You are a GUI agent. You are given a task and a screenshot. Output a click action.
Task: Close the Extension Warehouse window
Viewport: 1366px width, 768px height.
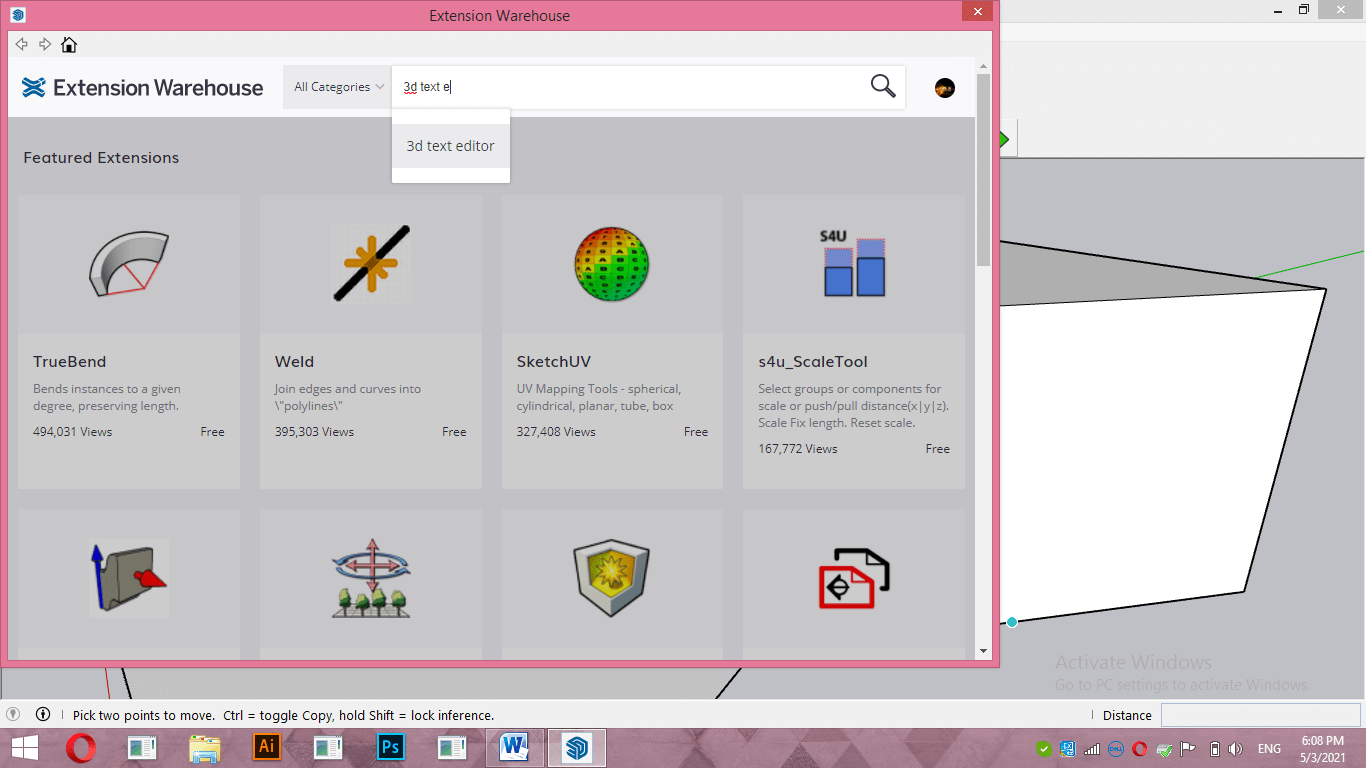[x=977, y=11]
